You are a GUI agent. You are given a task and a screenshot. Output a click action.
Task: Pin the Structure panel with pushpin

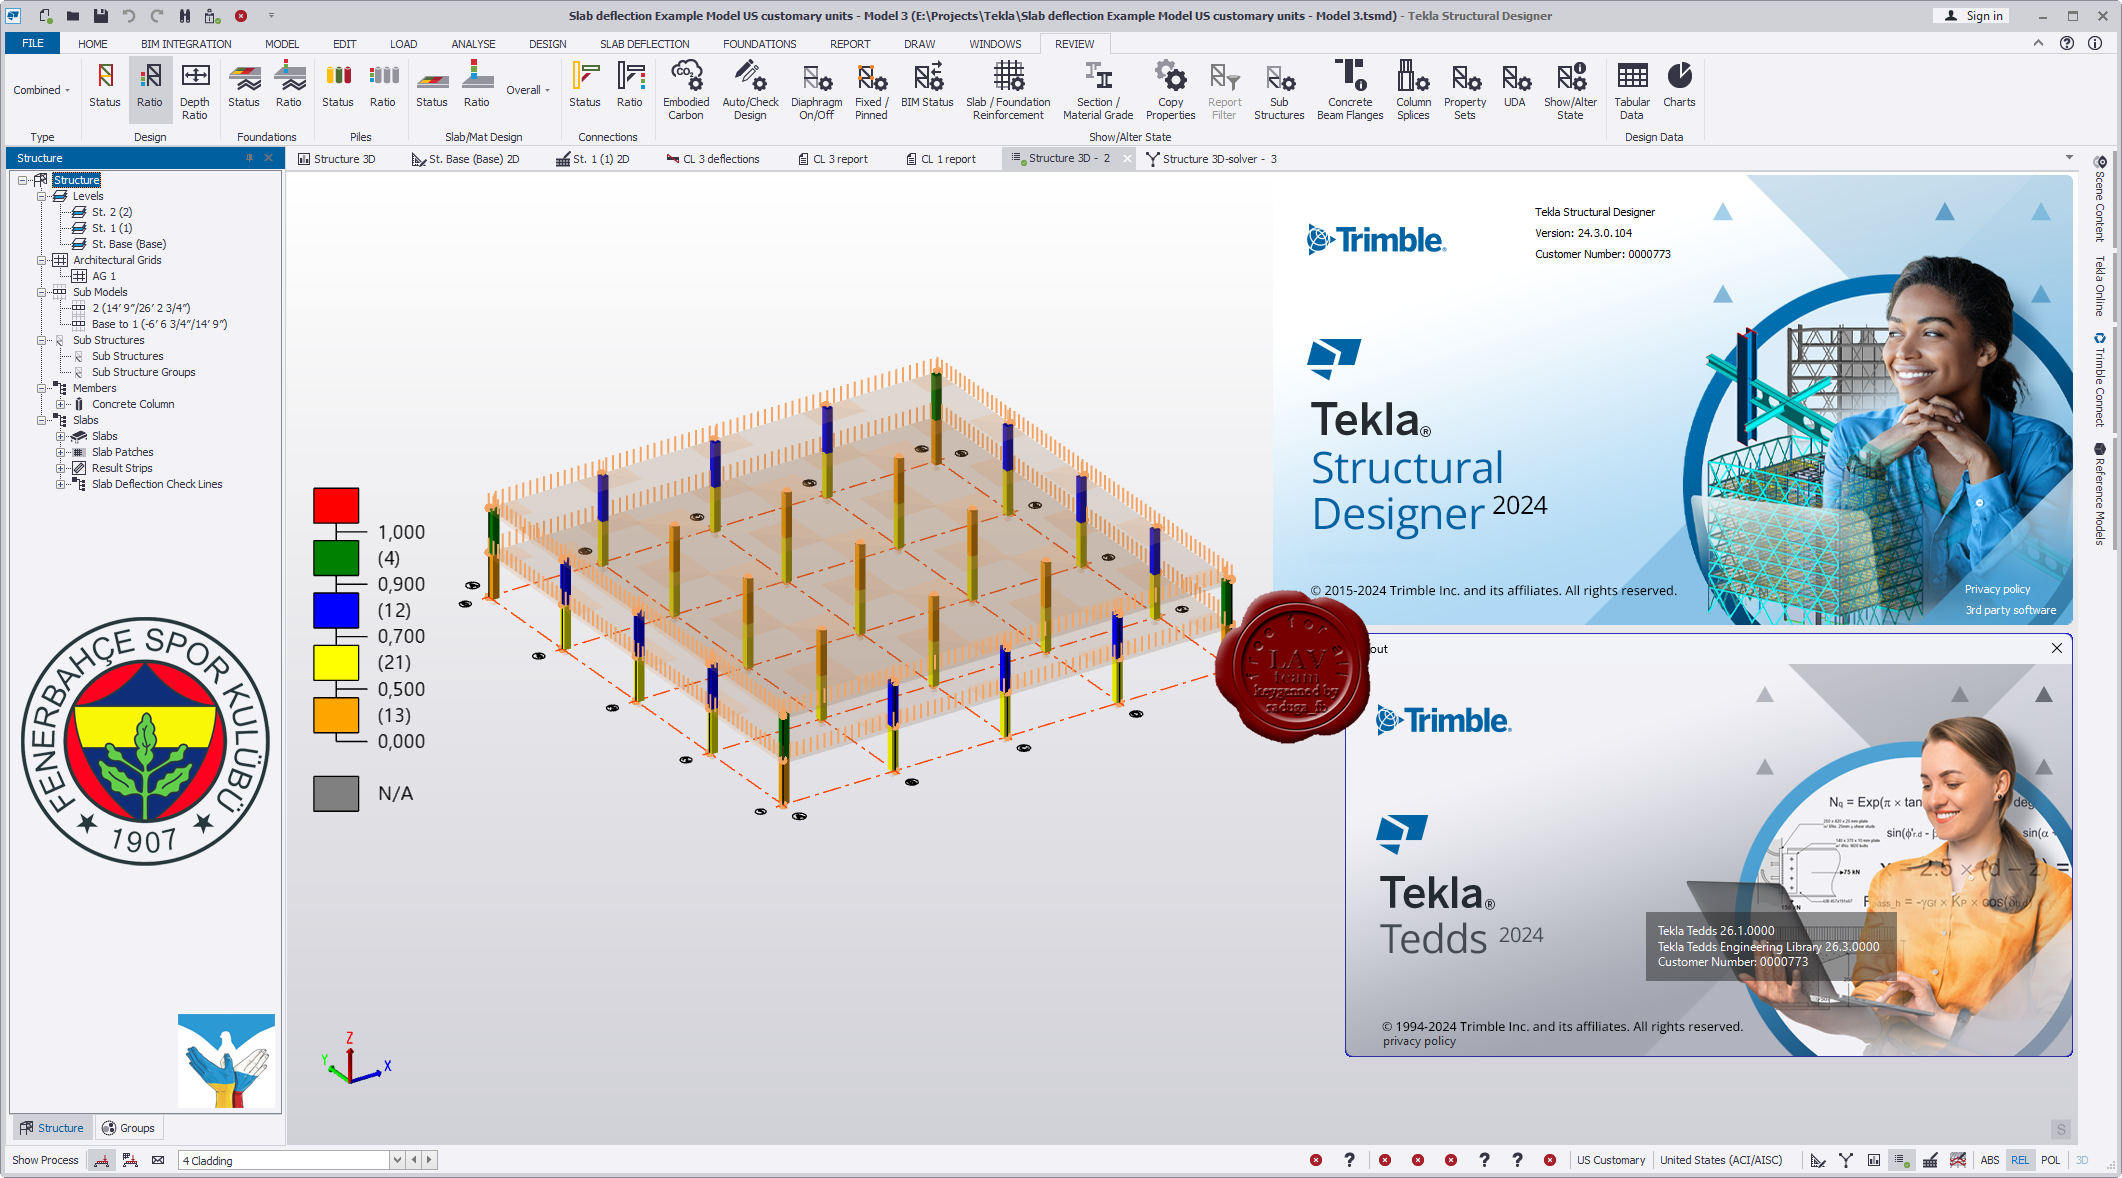(x=249, y=158)
